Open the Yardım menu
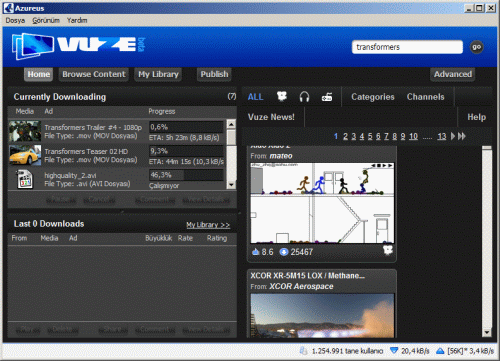500x361 pixels. tap(77, 20)
